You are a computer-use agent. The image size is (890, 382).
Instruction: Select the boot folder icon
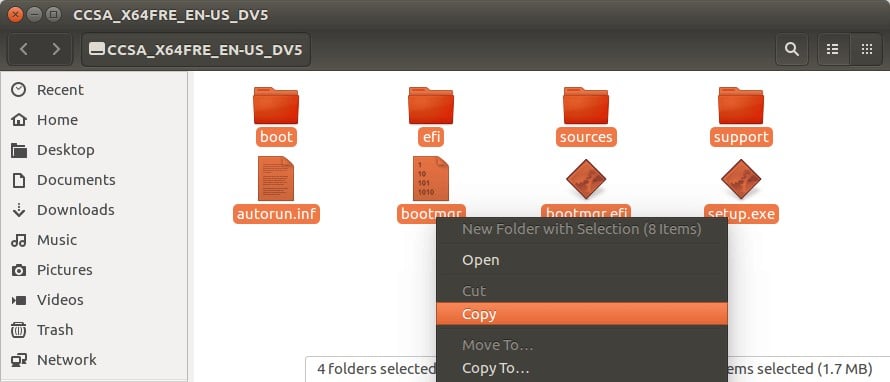coord(276,106)
